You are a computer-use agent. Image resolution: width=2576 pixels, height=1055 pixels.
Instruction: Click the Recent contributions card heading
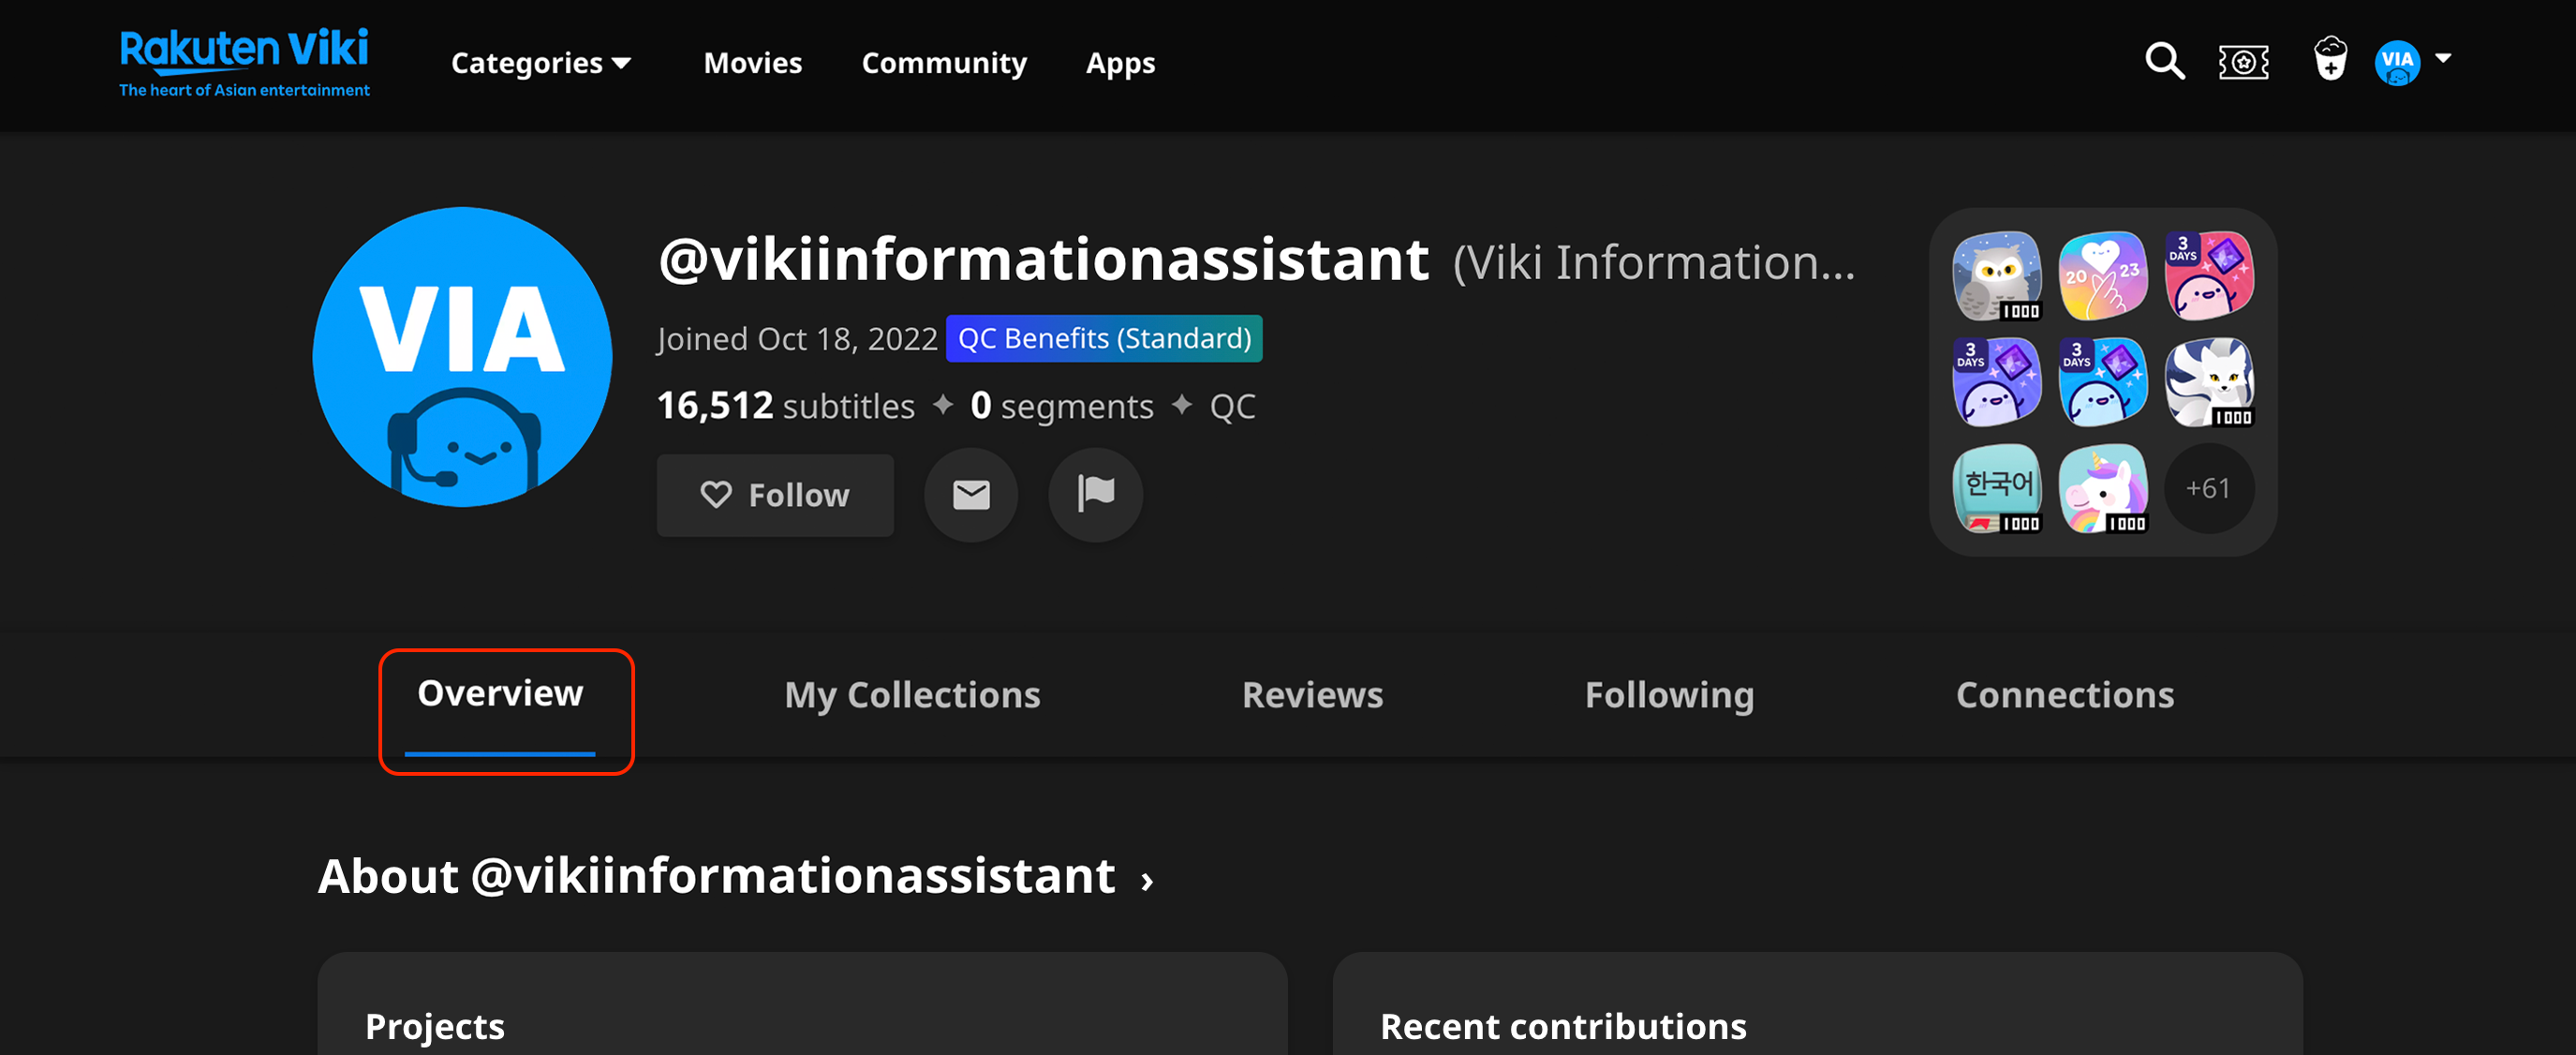(x=1563, y=1026)
